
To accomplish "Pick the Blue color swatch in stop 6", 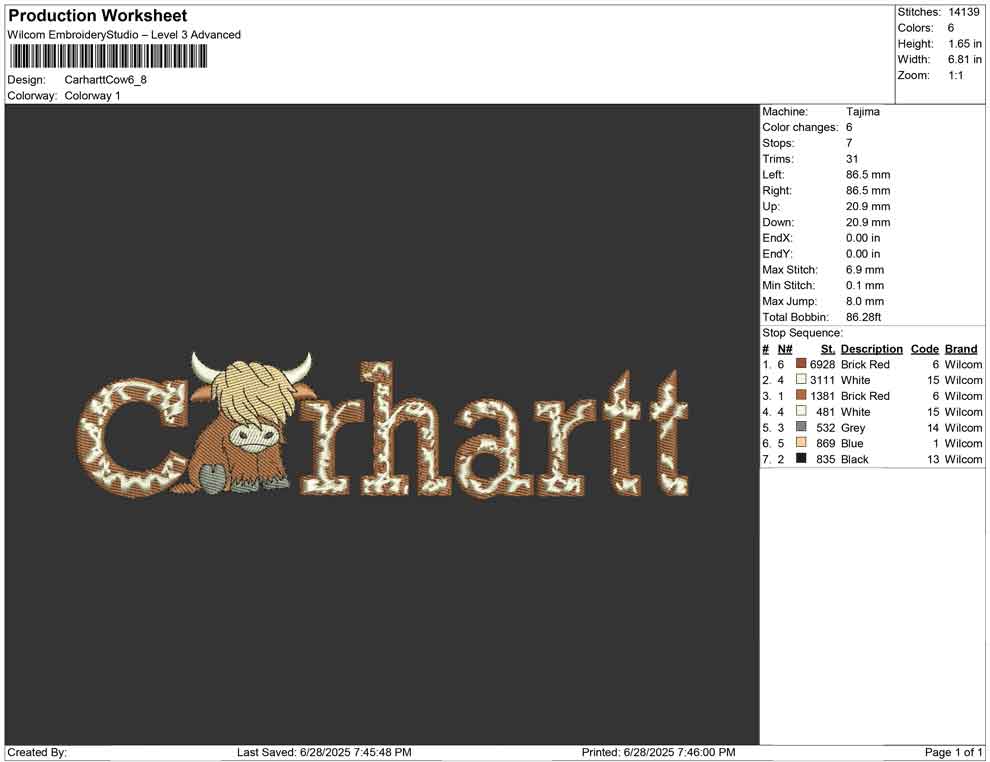I will point(801,443).
